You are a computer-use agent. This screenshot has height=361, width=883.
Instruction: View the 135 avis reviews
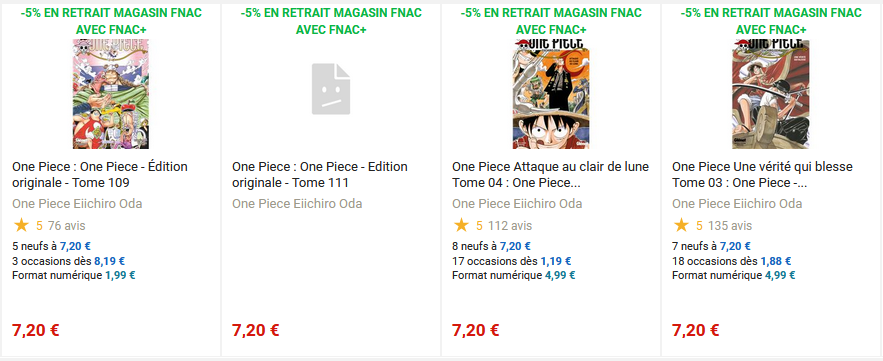(730, 226)
